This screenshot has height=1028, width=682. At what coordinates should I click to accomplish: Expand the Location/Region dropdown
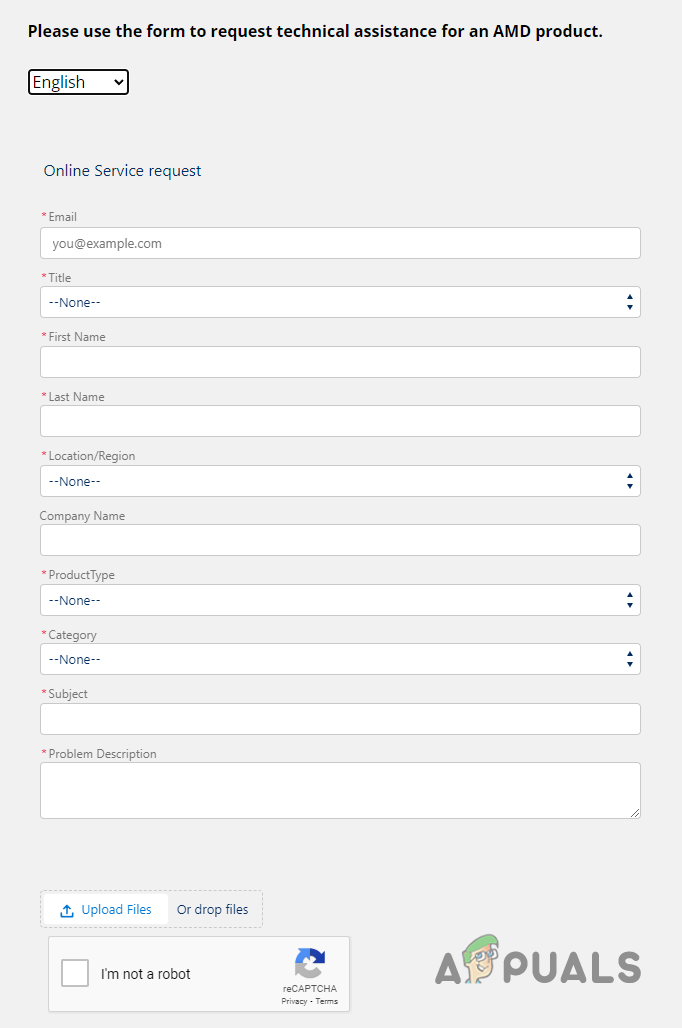340,481
